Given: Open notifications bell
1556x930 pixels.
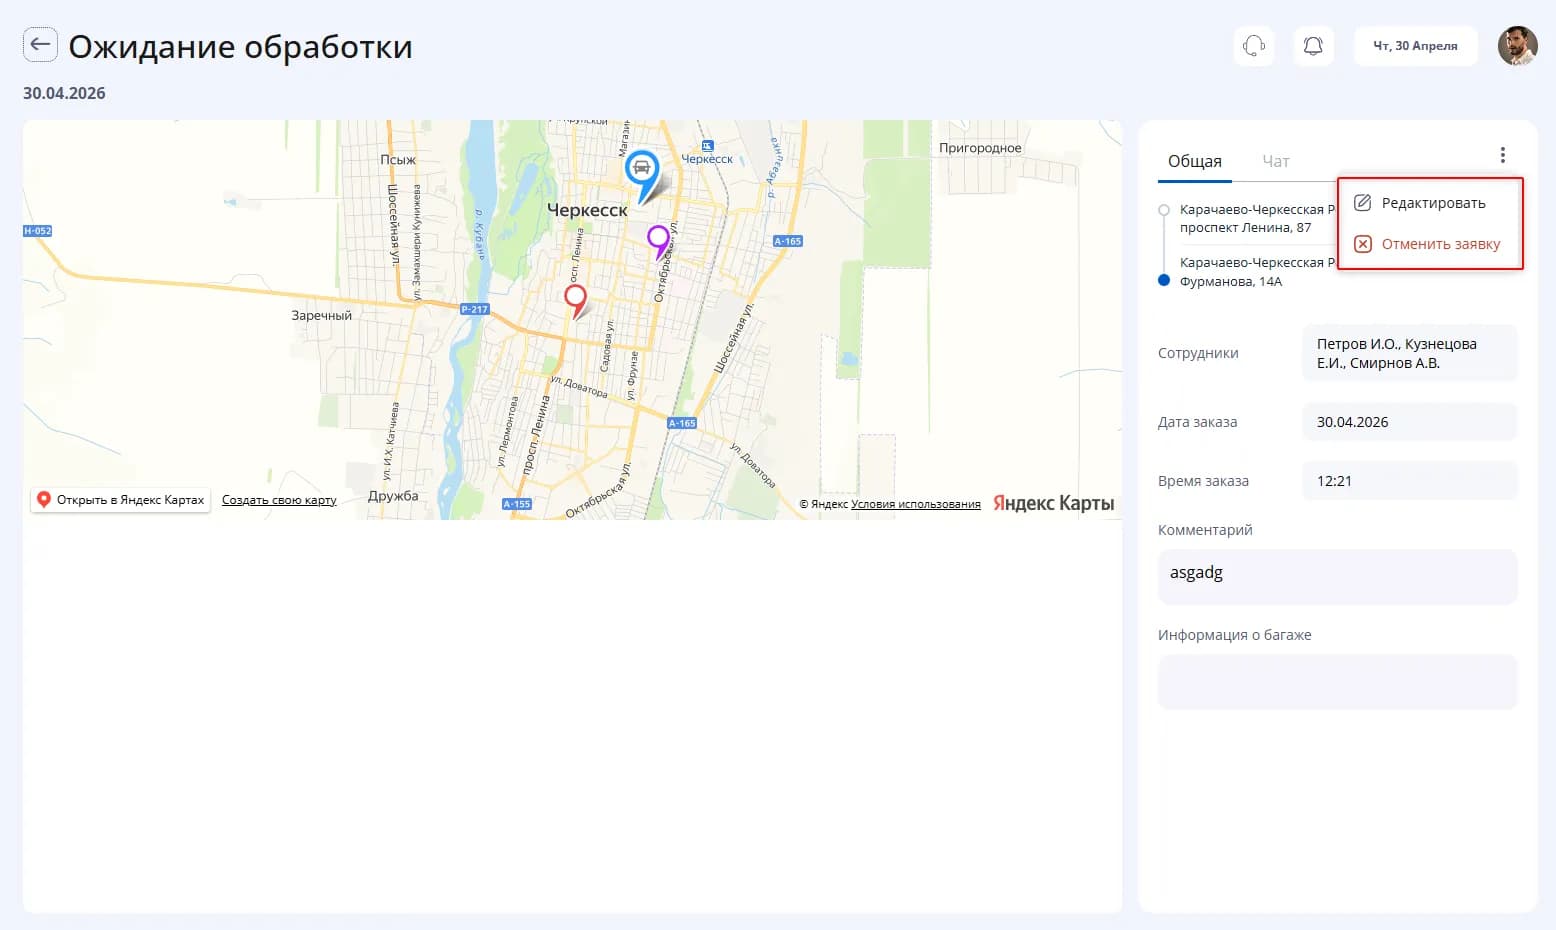Looking at the screenshot, I should (1313, 46).
